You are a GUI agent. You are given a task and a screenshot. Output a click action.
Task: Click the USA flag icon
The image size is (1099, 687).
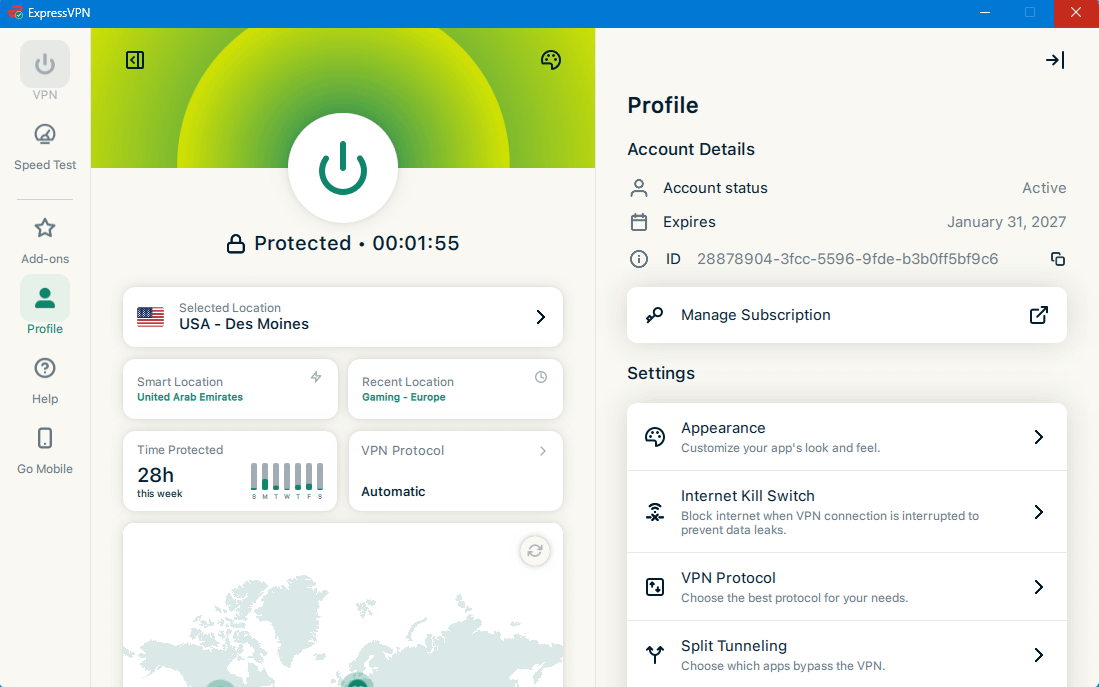(x=150, y=317)
